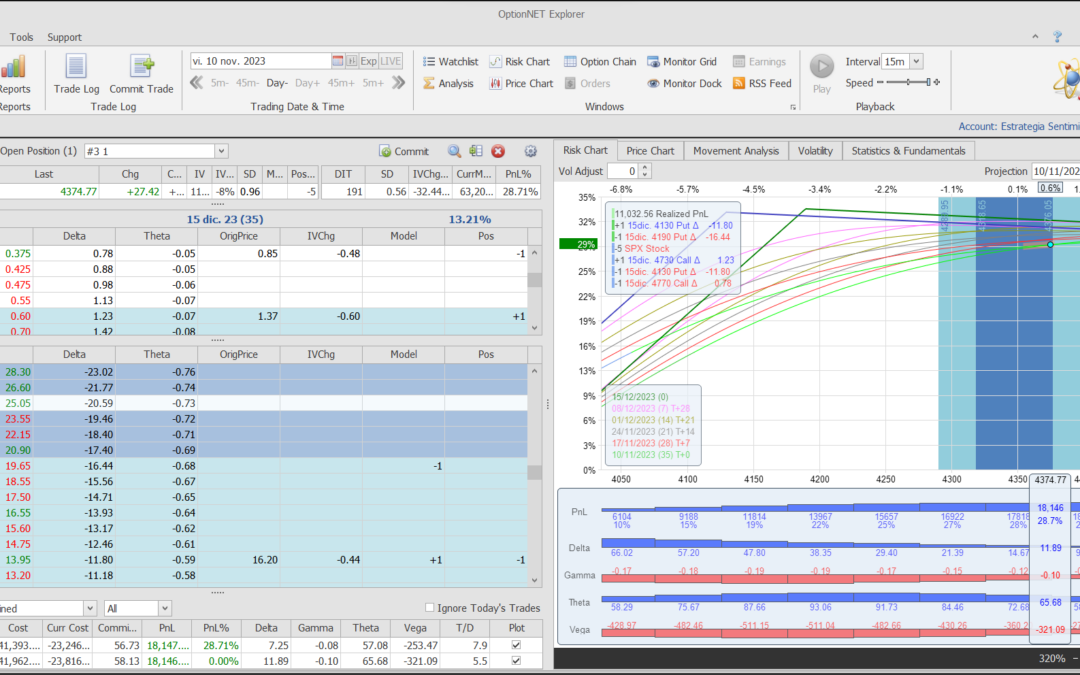Enable Ignore Today's Trades checkbox
This screenshot has height=675, width=1080.
(430, 608)
